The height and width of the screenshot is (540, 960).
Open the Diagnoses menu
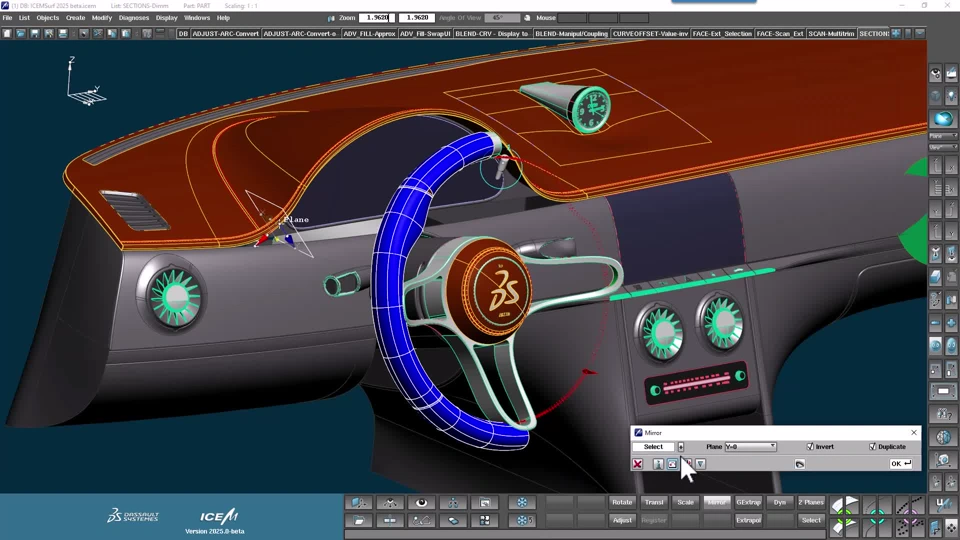(x=134, y=18)
